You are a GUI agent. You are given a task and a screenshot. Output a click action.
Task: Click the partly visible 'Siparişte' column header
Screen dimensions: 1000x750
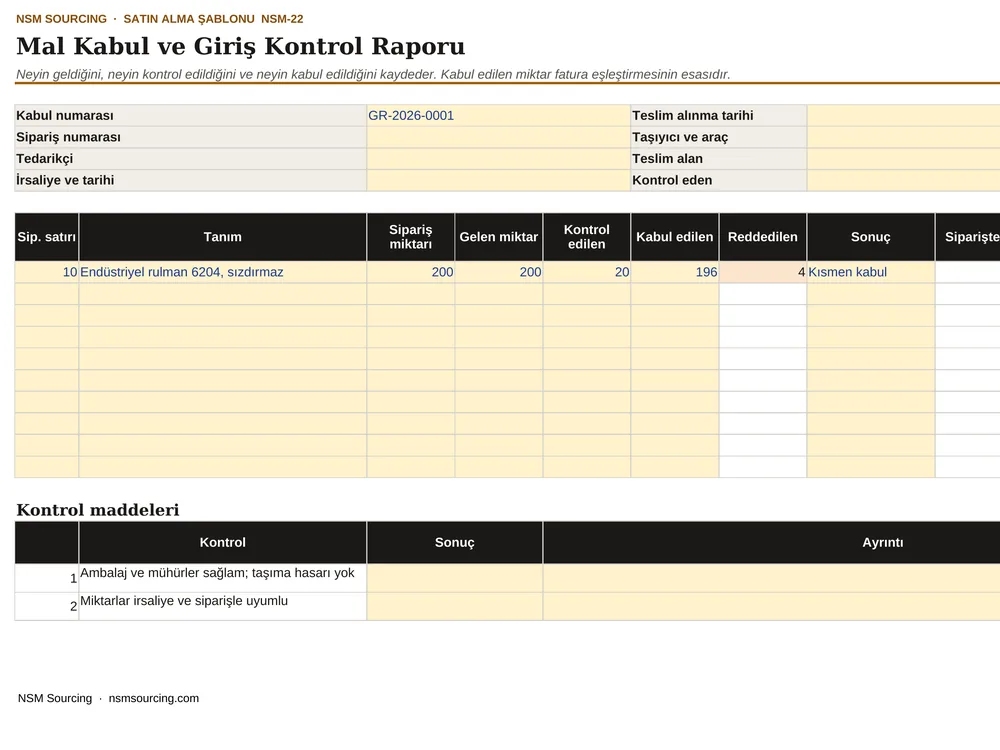pos(968,237)
